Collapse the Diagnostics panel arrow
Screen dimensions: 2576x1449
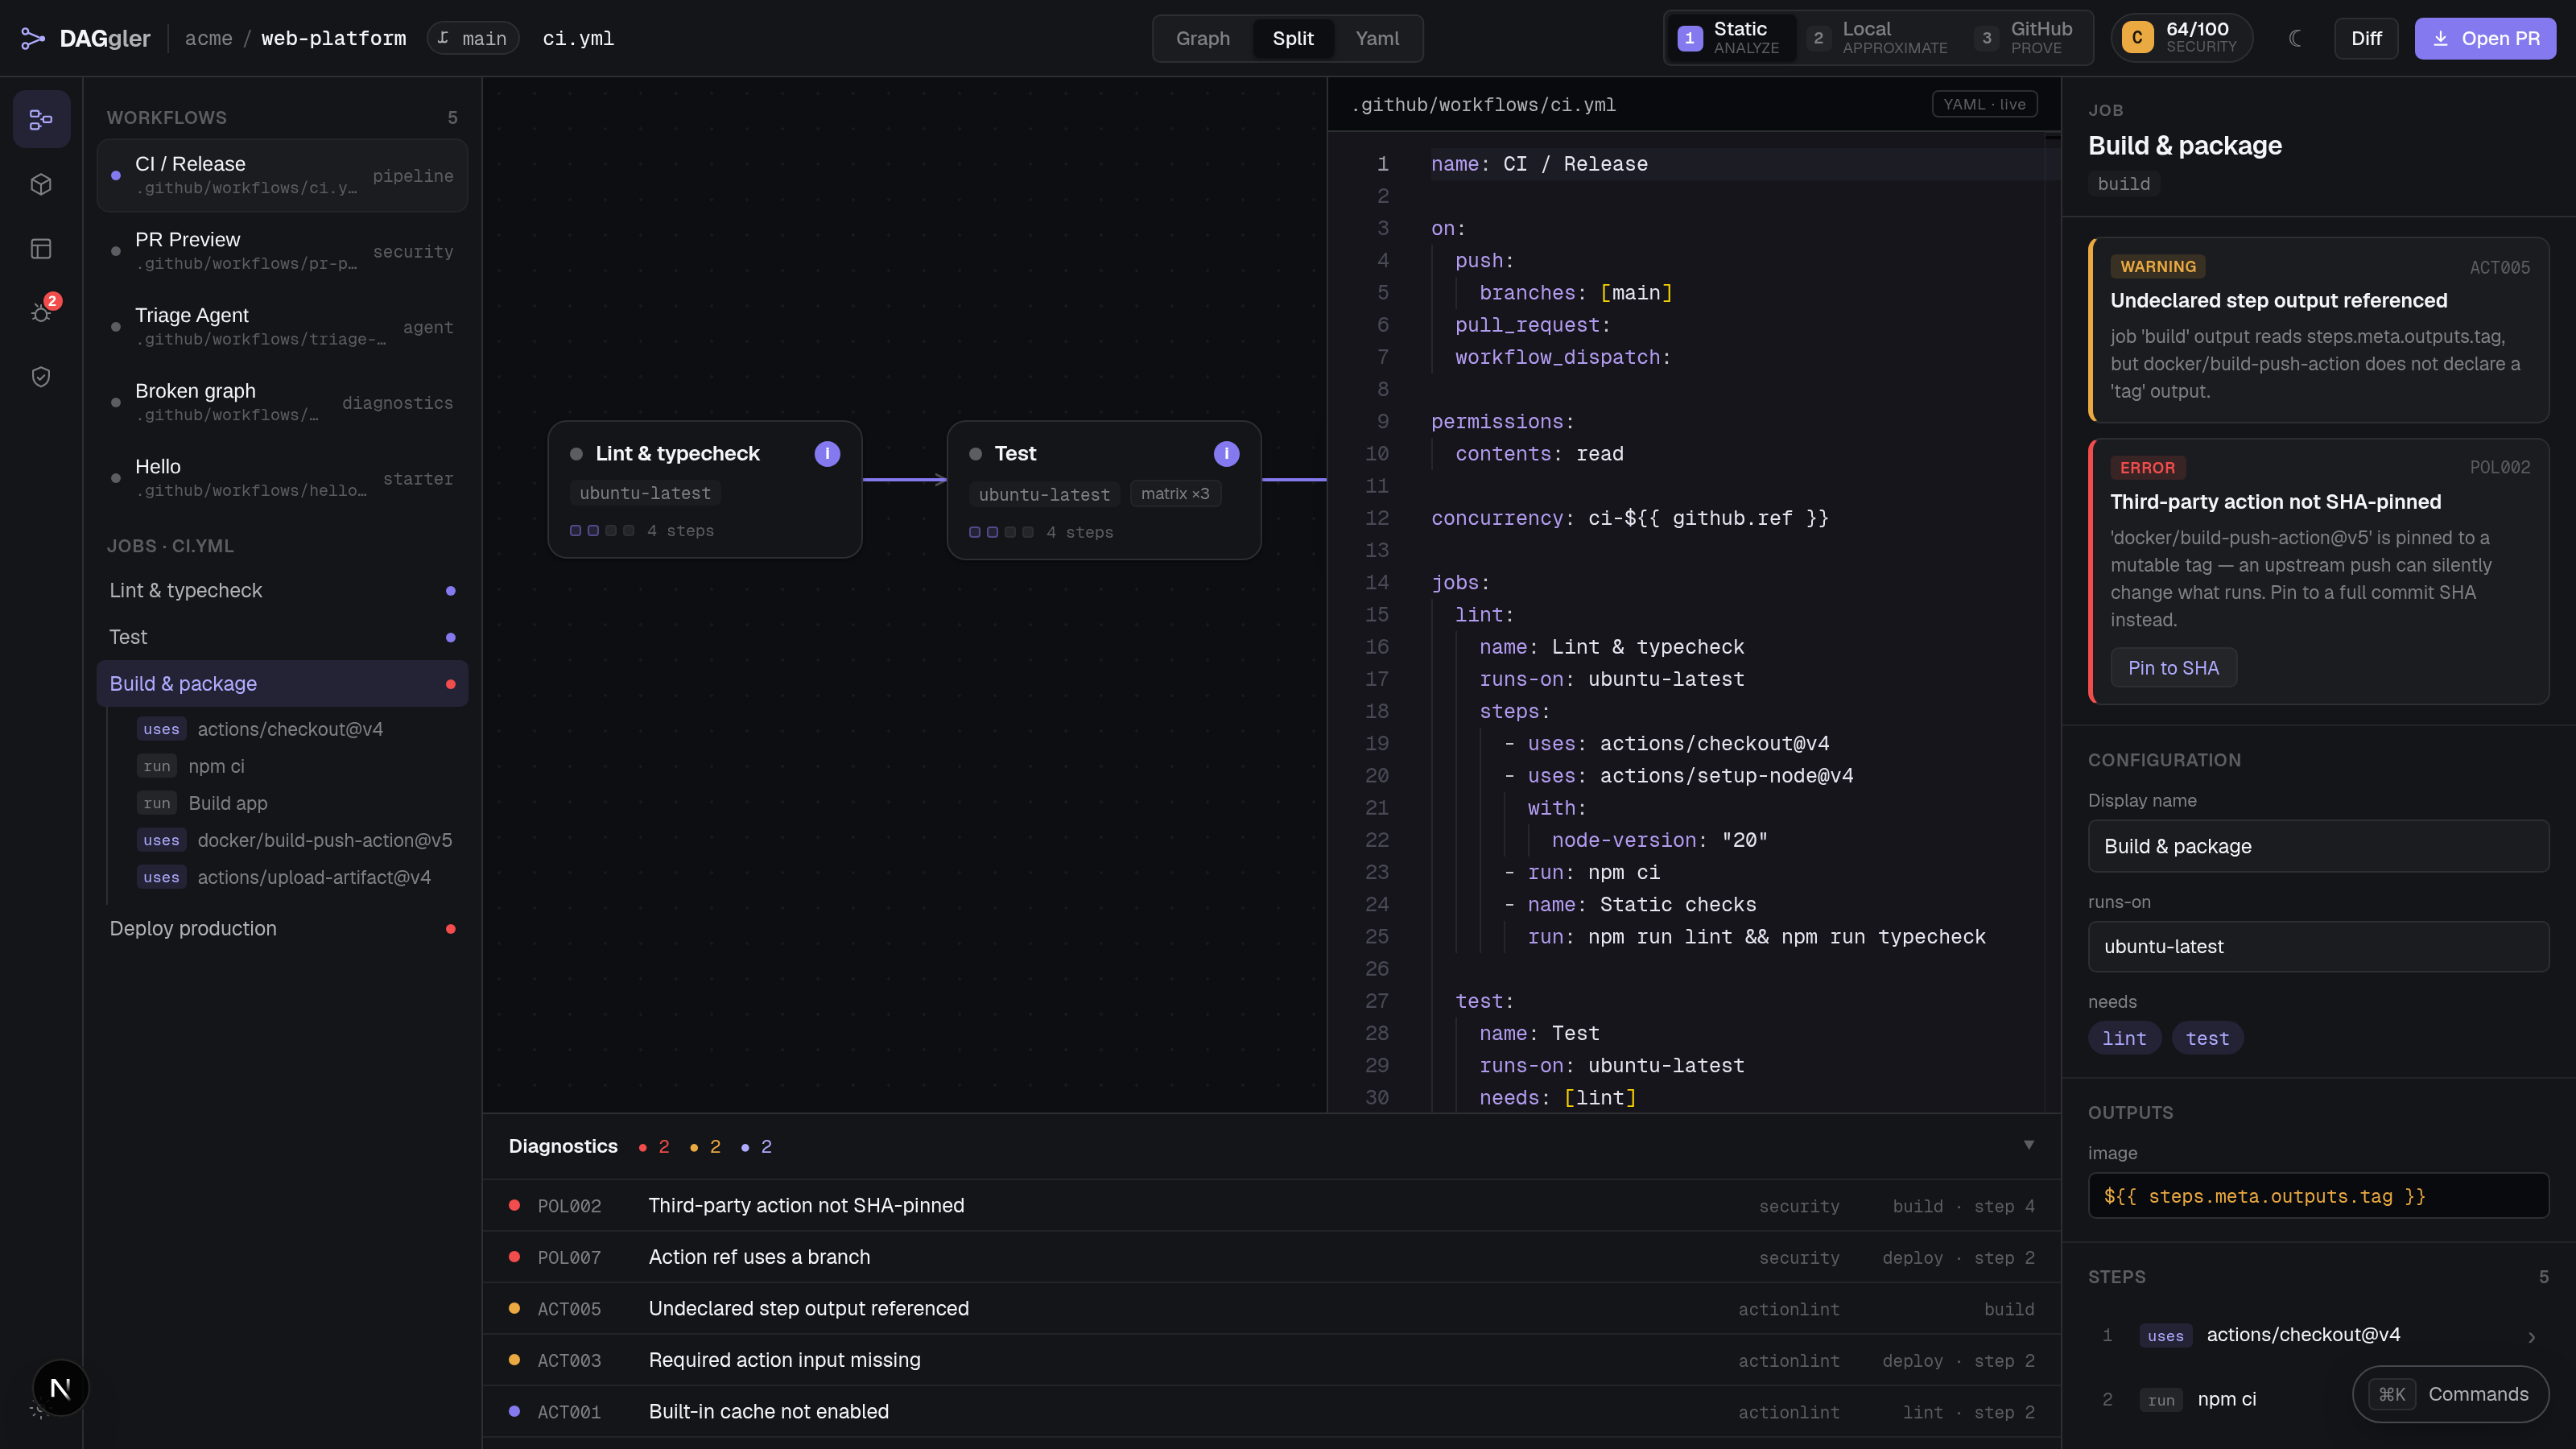pos(2029,1145)
